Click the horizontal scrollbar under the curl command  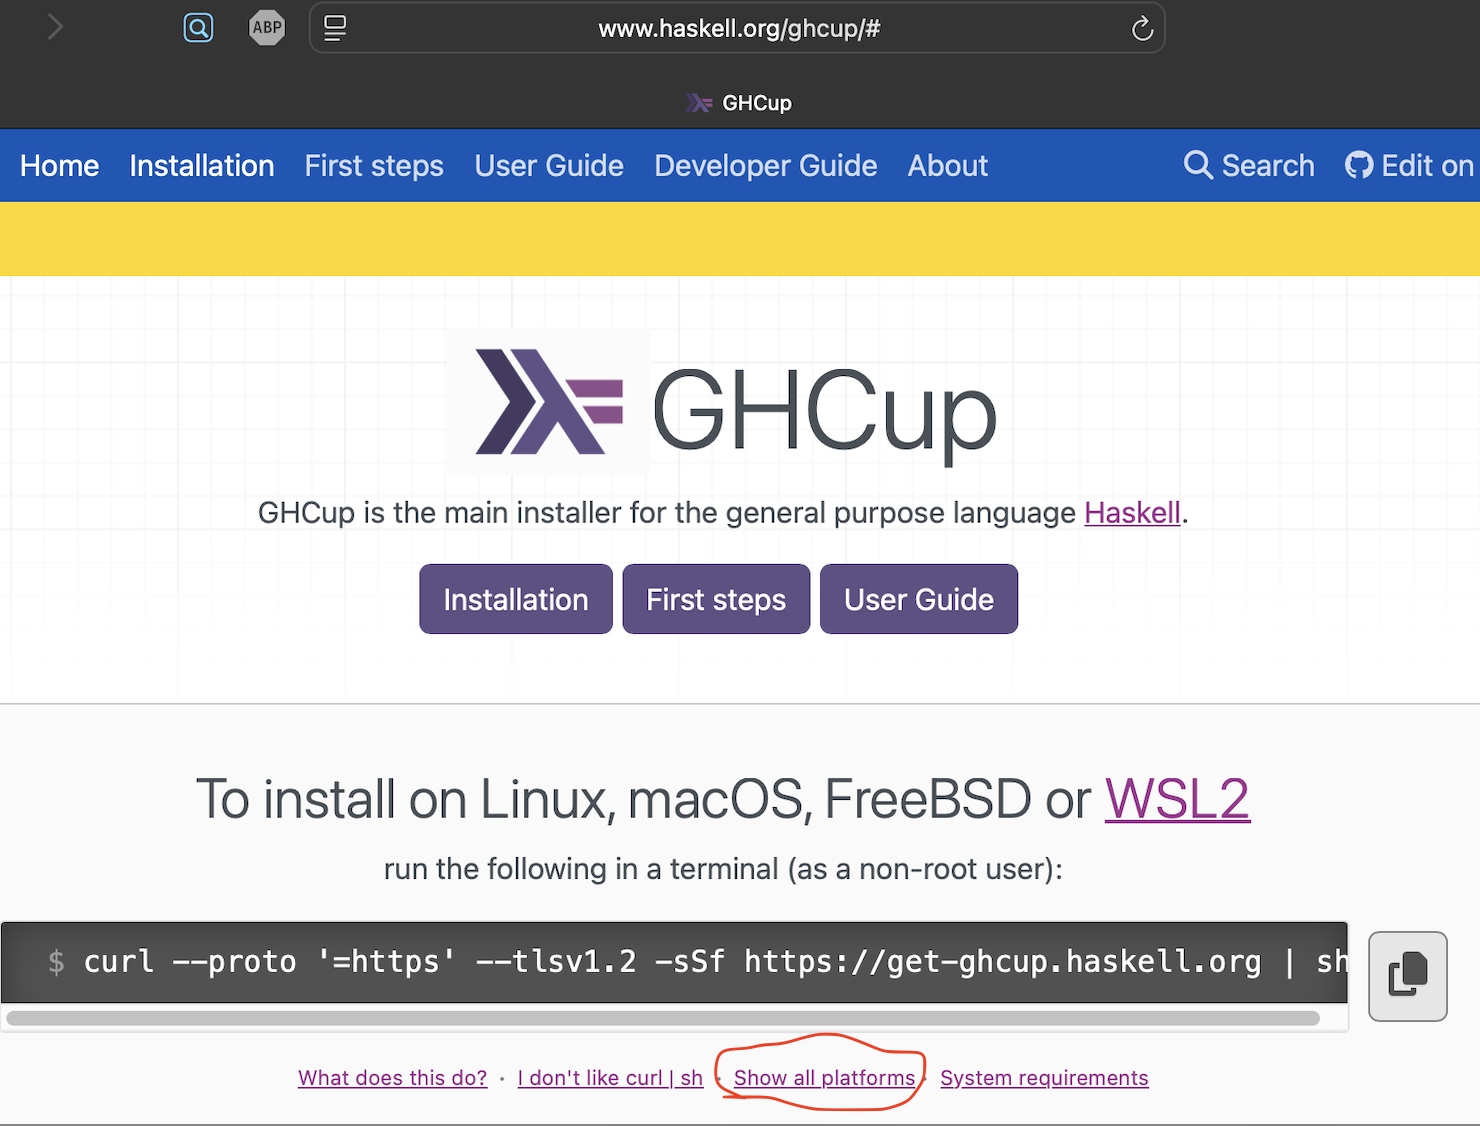click(663, 1018)
